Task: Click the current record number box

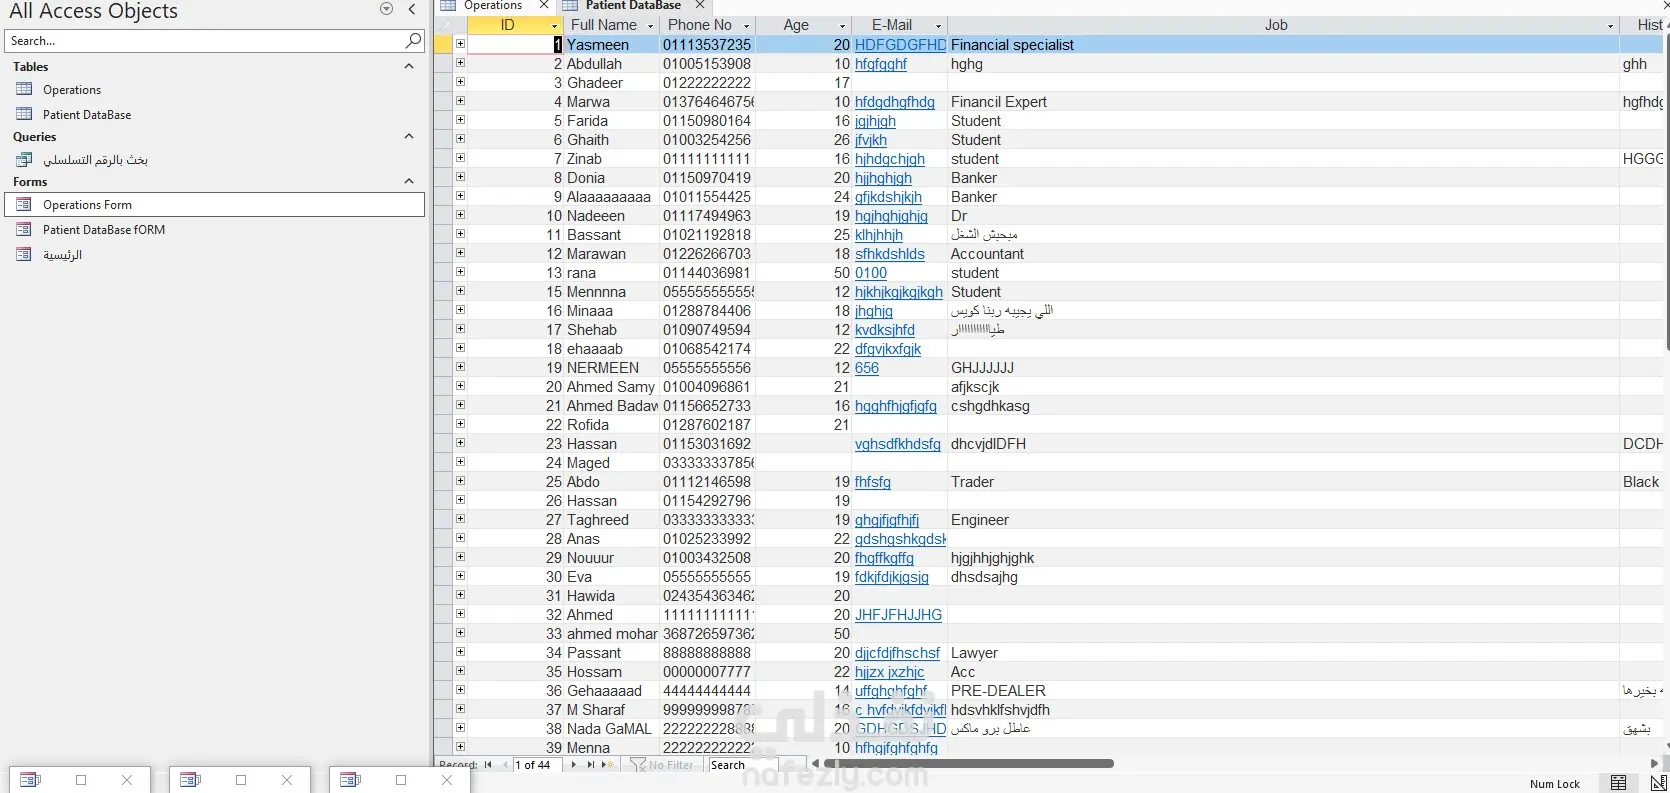Action: click(x=537, y=765)
